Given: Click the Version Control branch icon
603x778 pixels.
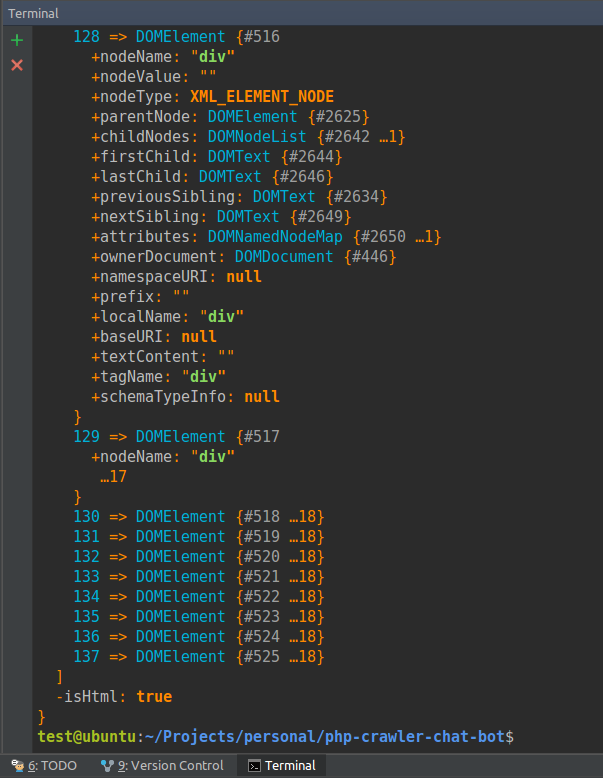Looking at the screenshot, I should (107, 766).
